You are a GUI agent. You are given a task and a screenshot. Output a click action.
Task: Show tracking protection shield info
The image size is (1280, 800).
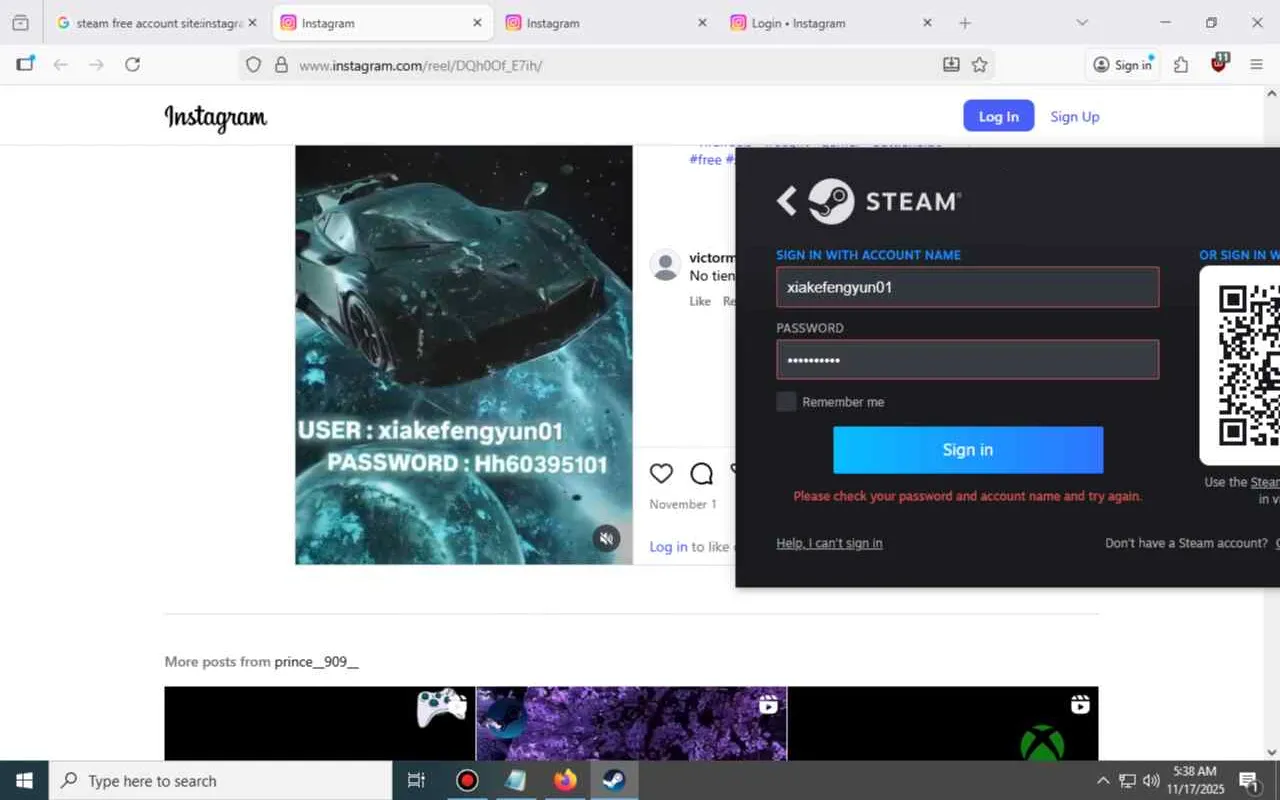pyautogui.click(x=253, y=65)
